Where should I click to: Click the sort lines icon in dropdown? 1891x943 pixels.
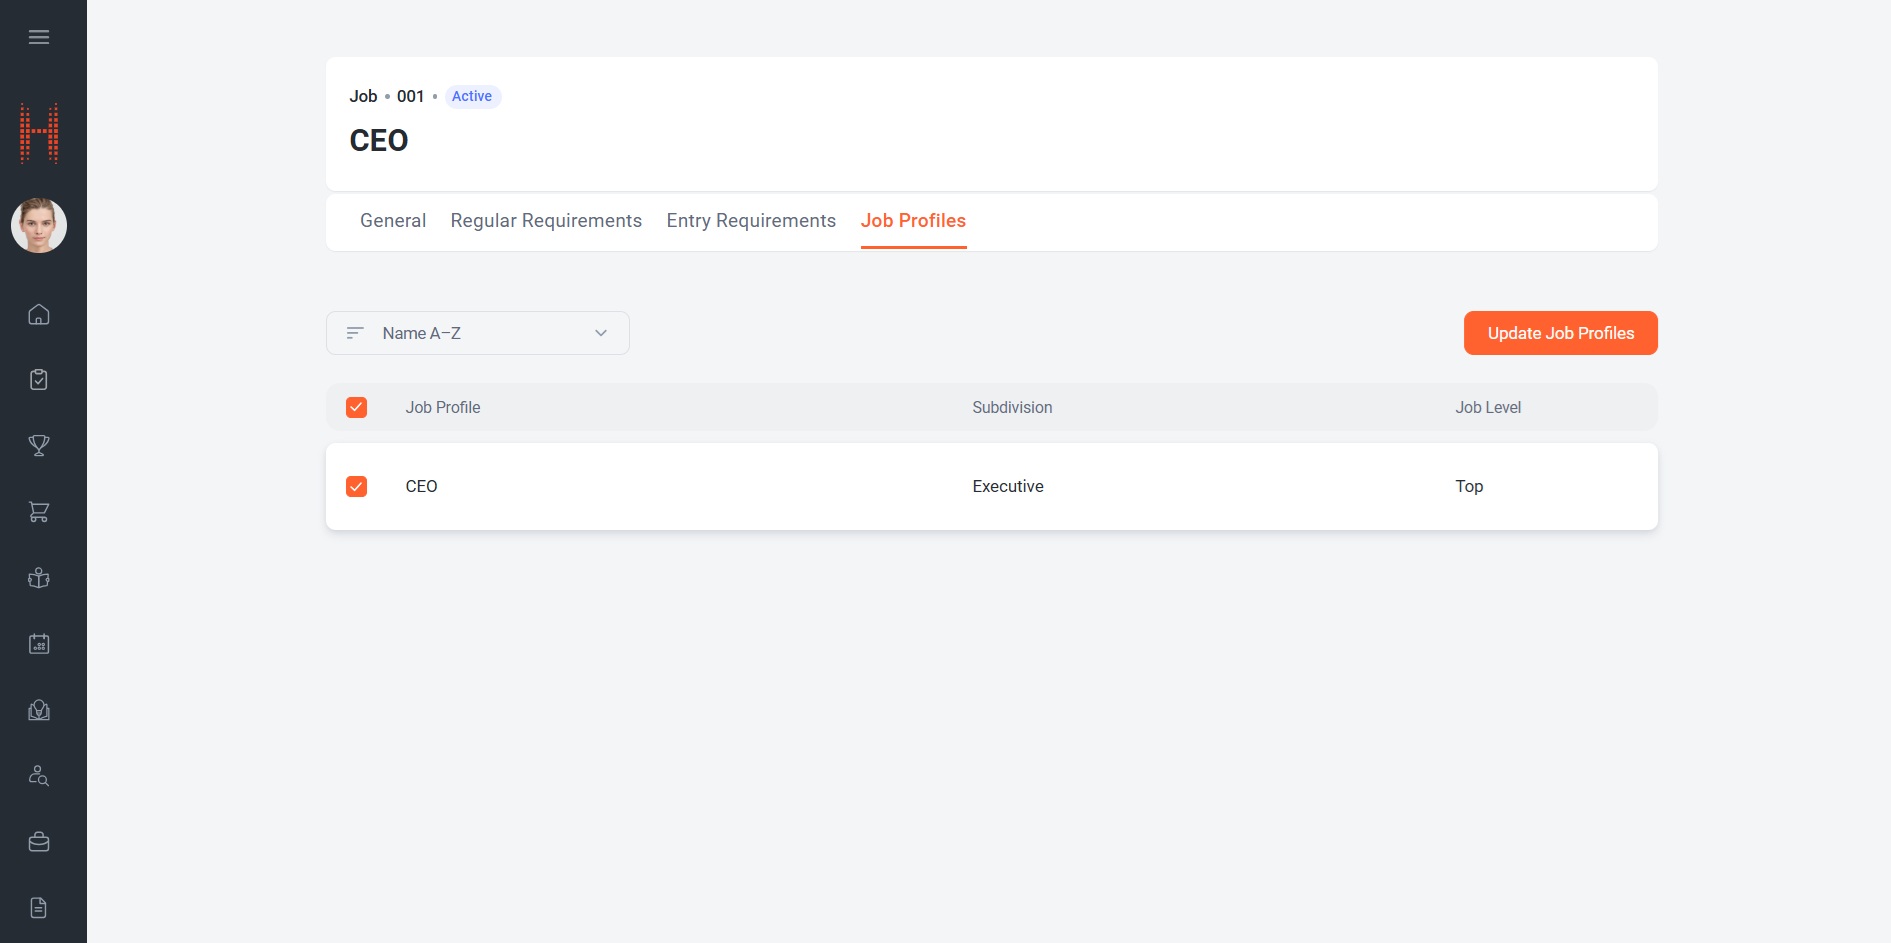point(355,333)
